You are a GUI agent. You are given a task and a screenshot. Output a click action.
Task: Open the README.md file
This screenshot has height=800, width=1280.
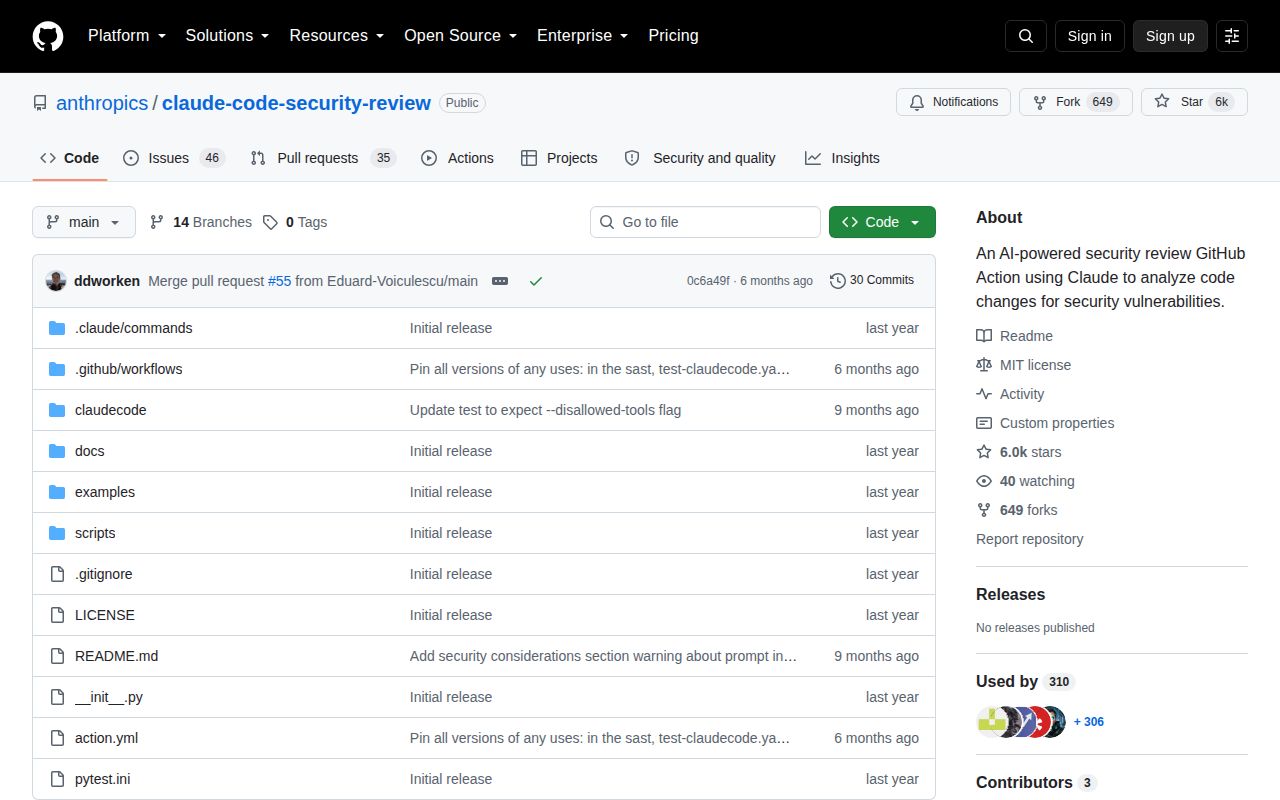116,656
